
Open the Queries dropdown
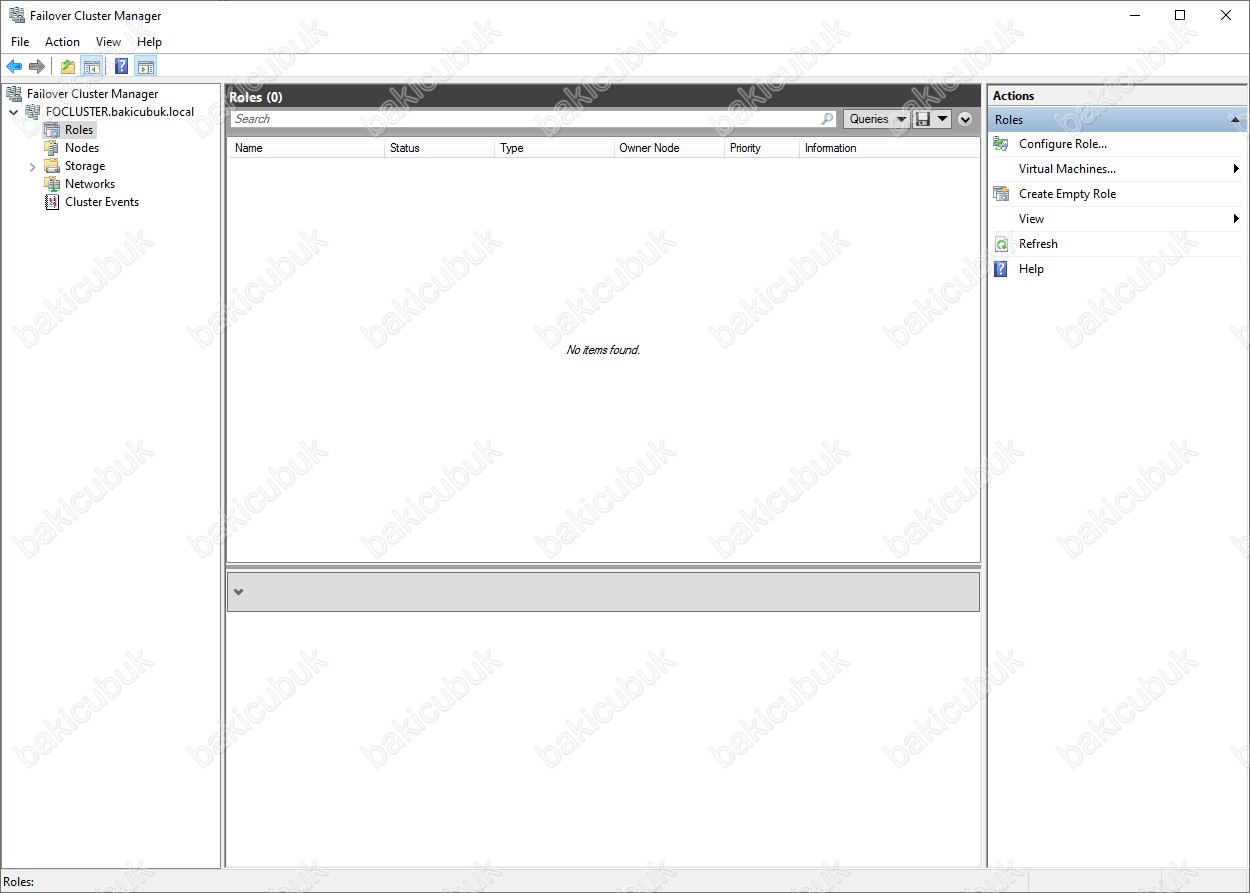pyautogui.click(x=877, y=119)
